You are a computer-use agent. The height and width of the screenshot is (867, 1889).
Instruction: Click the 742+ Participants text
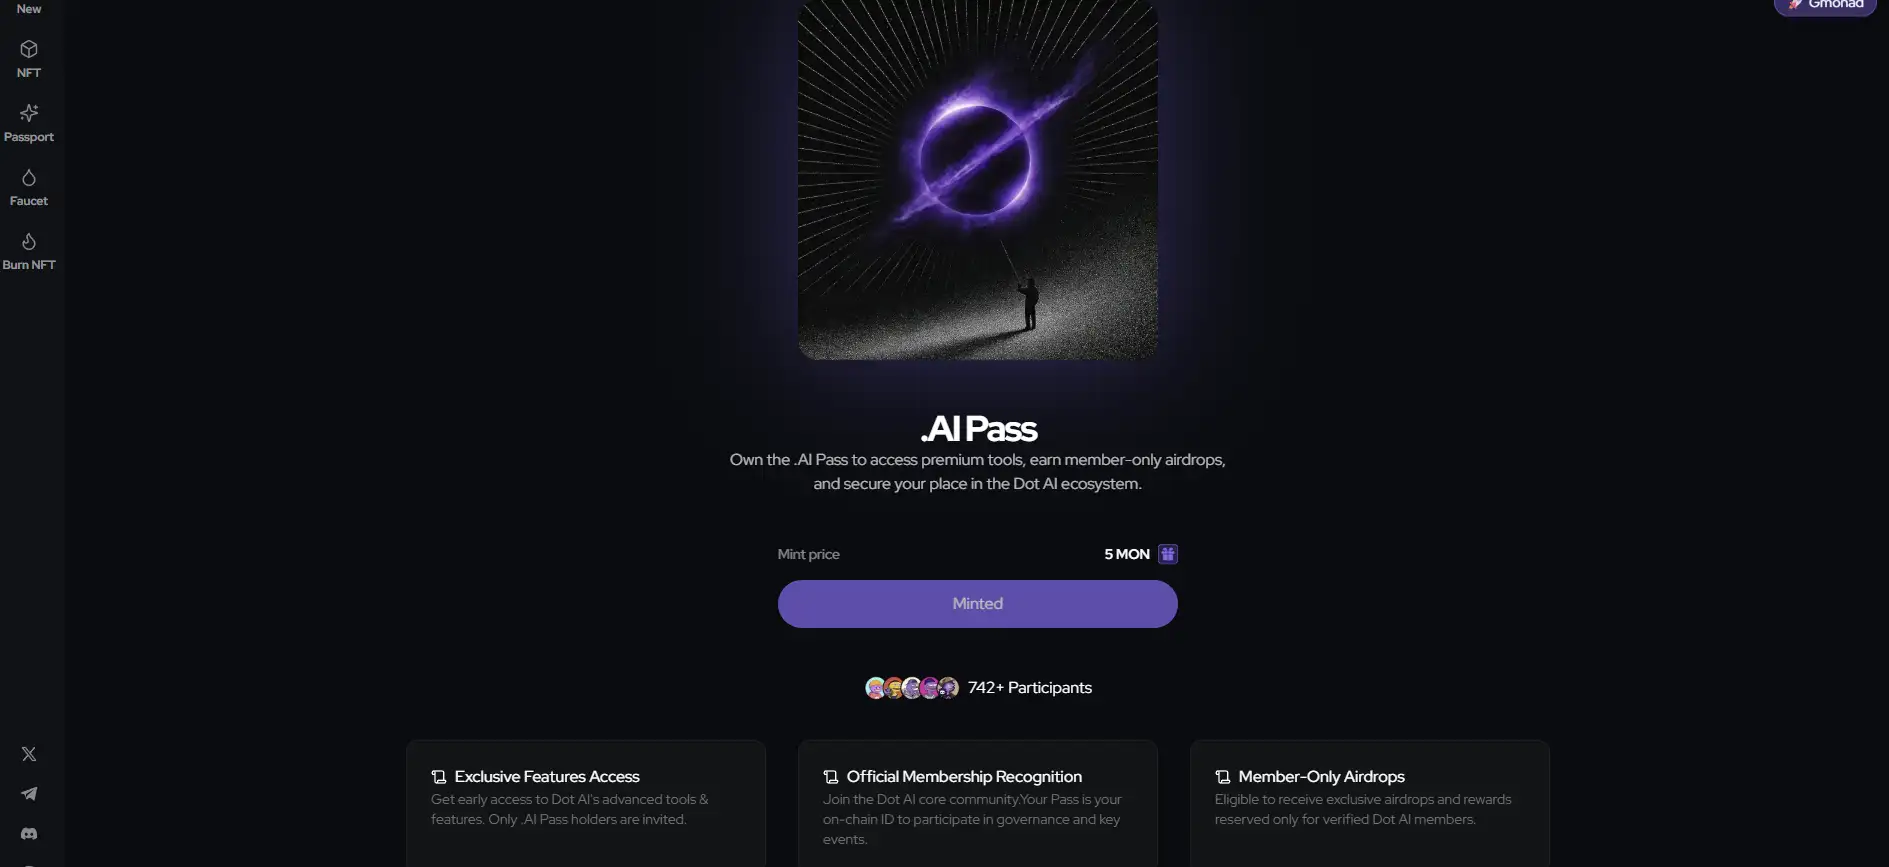pyautogui.click(x=1030, y=688)
